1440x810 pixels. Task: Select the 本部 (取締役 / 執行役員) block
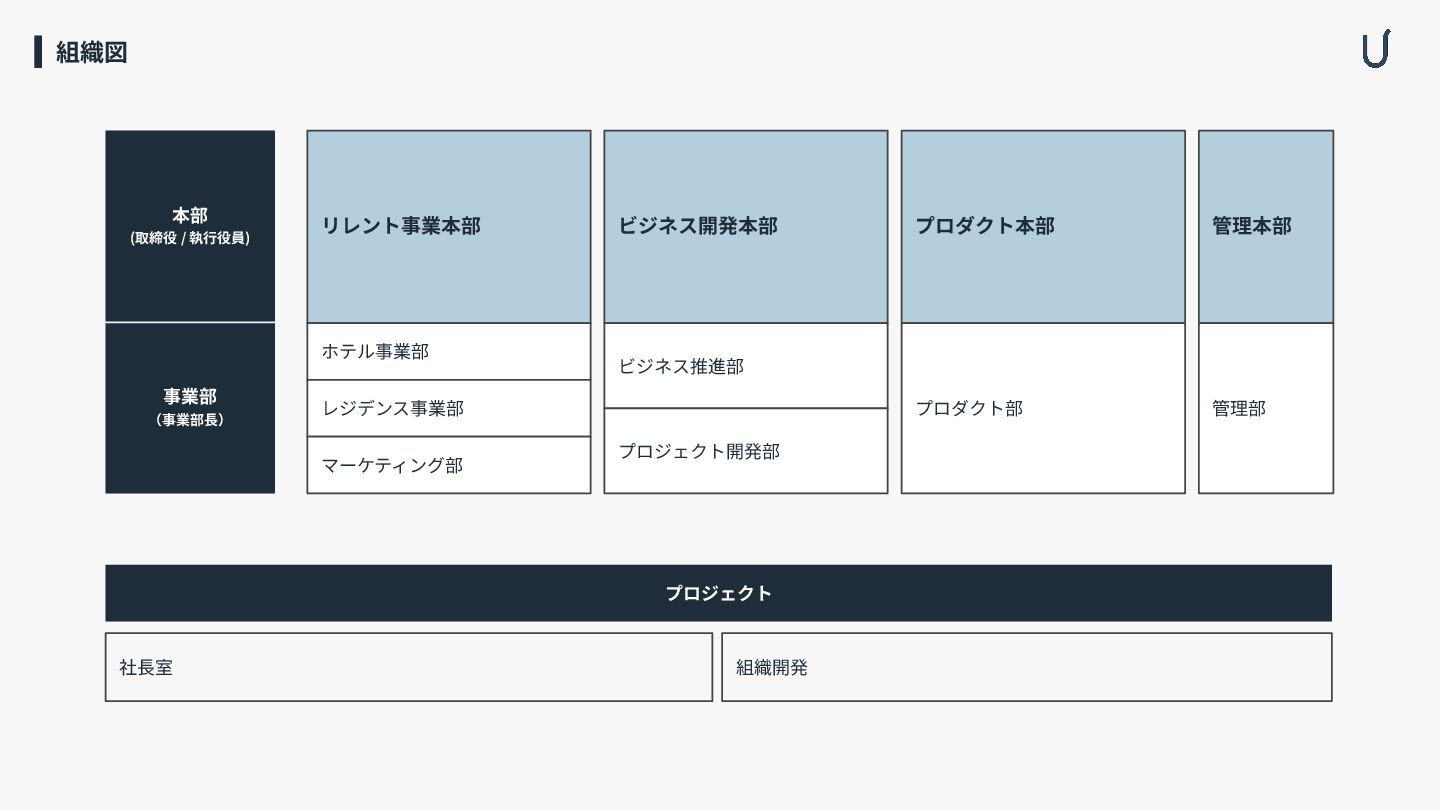pyautogui.click(x=190, y=226)
